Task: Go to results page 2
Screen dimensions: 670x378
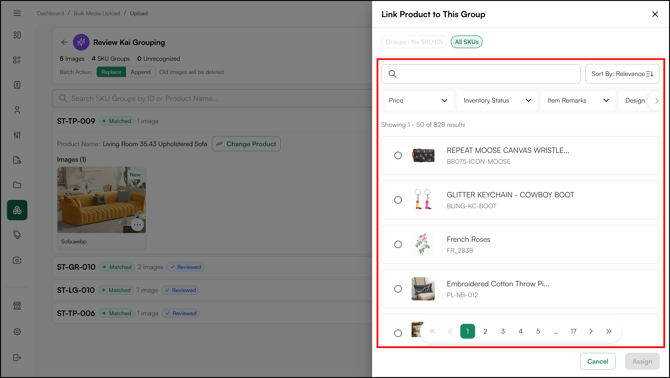Action: pos(485,331)
